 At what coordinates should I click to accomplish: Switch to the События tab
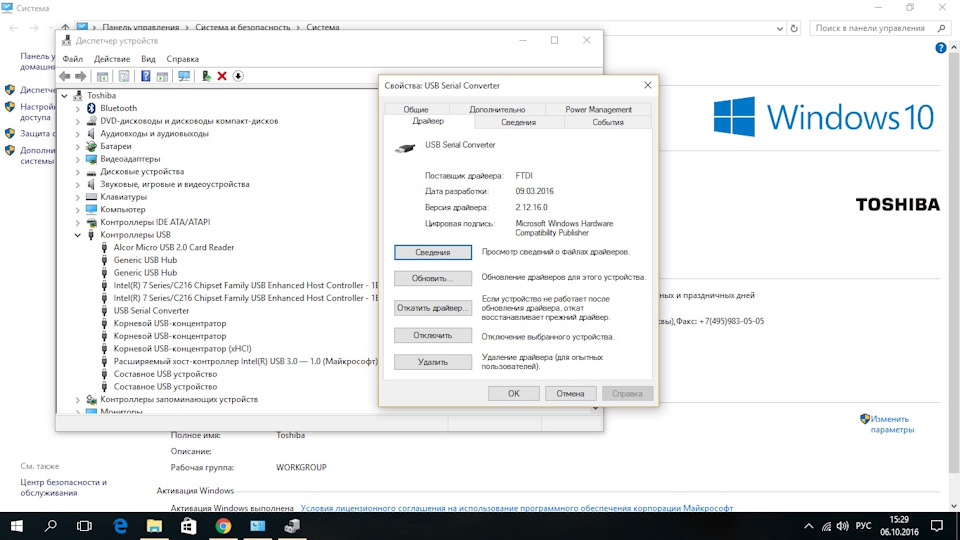tap(608, 122)
